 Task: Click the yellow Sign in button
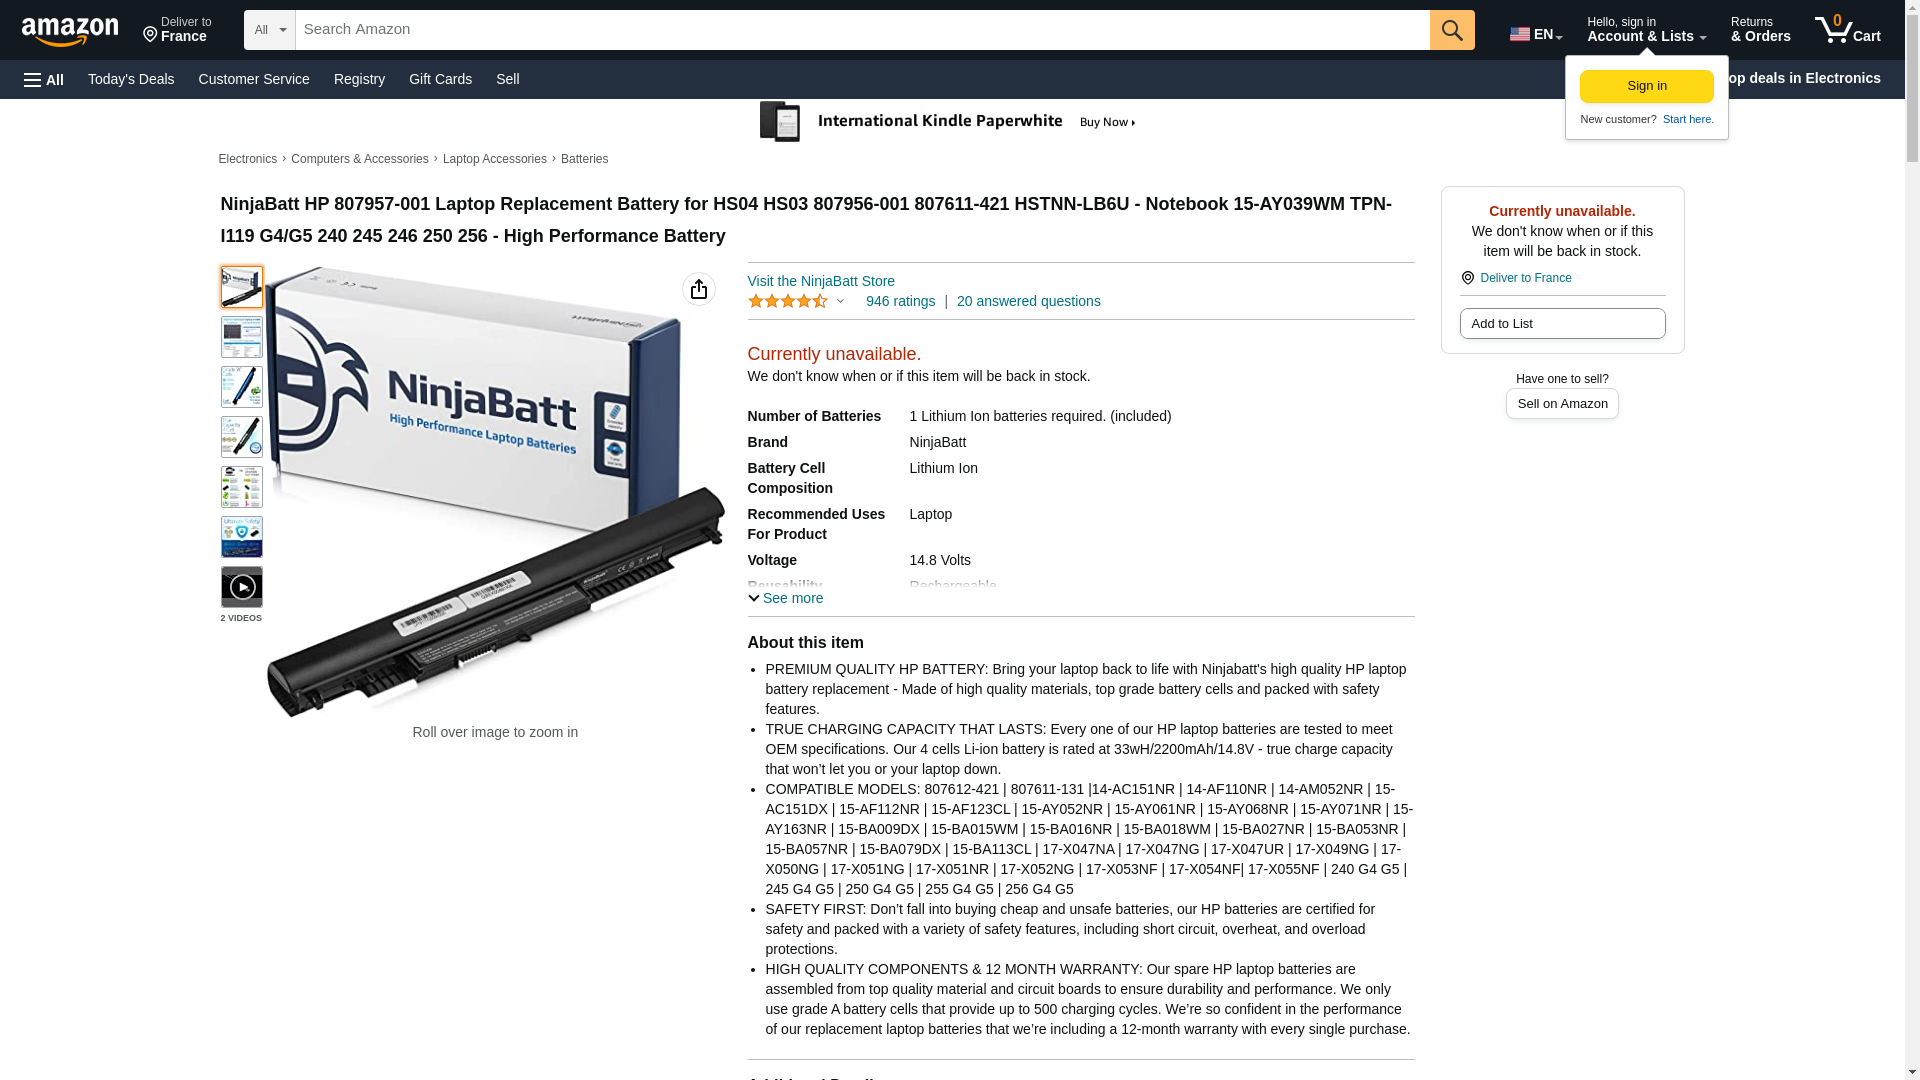[x=1647, y=86]
